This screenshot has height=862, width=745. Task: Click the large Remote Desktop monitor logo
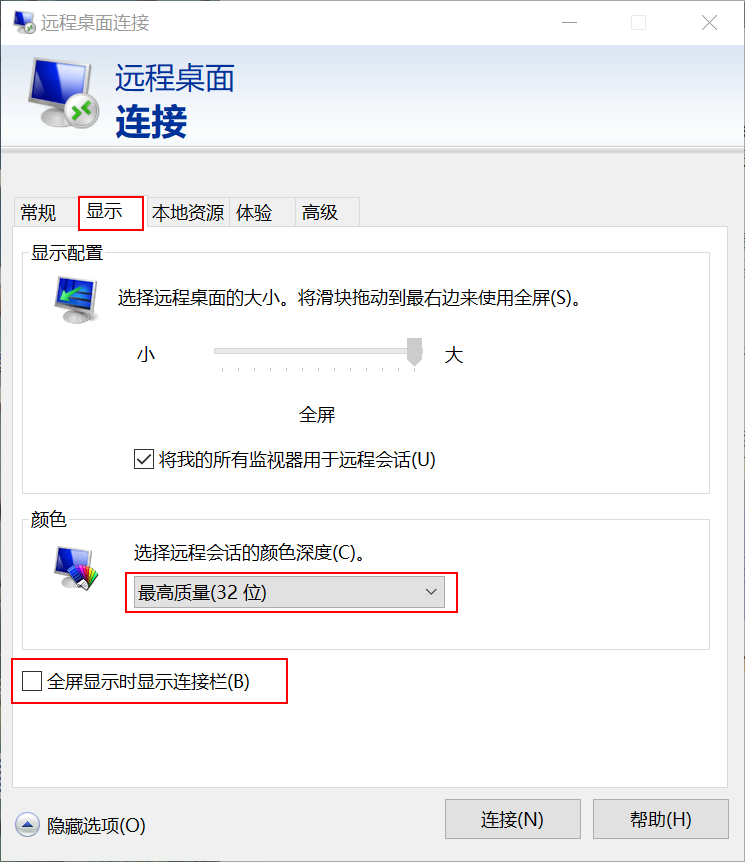coord(64,93)
